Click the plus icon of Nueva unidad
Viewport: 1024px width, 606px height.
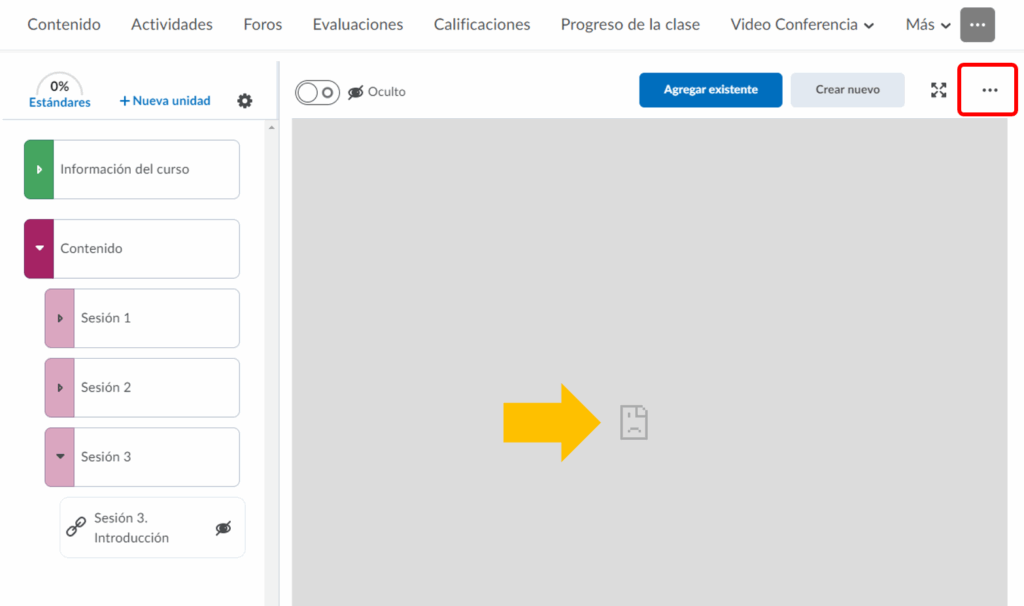click(x=125, y=101)
